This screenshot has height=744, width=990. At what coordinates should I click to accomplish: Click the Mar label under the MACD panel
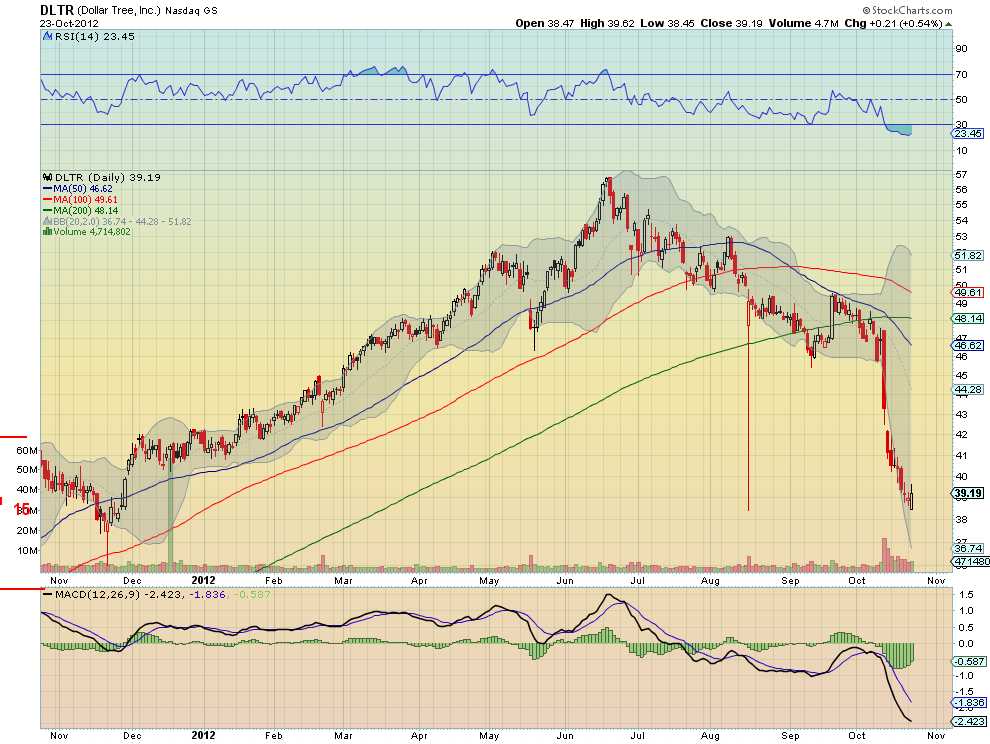[x=343, y=736]
